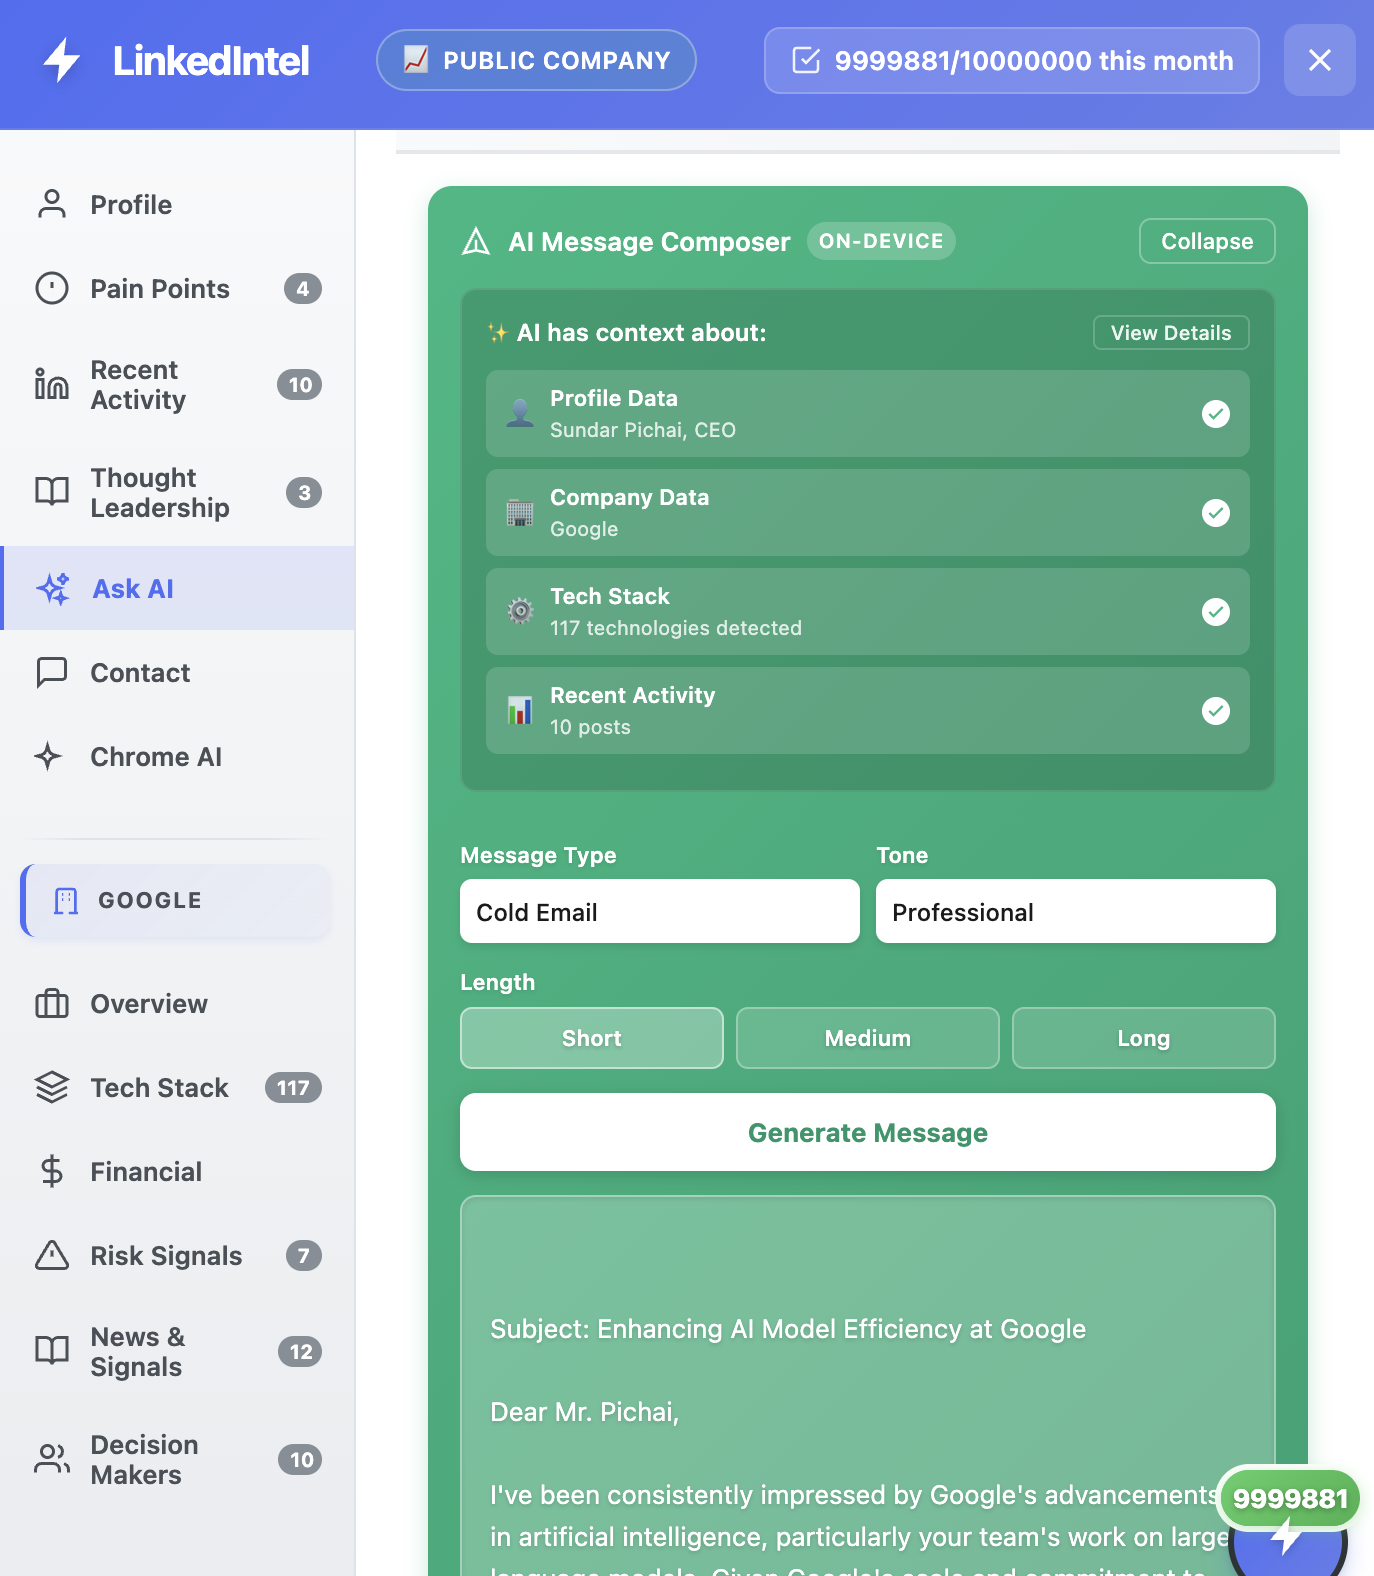
Task: Click the warning triangle icon beside Risk Signals
Action: click(x=52, y=1255)
